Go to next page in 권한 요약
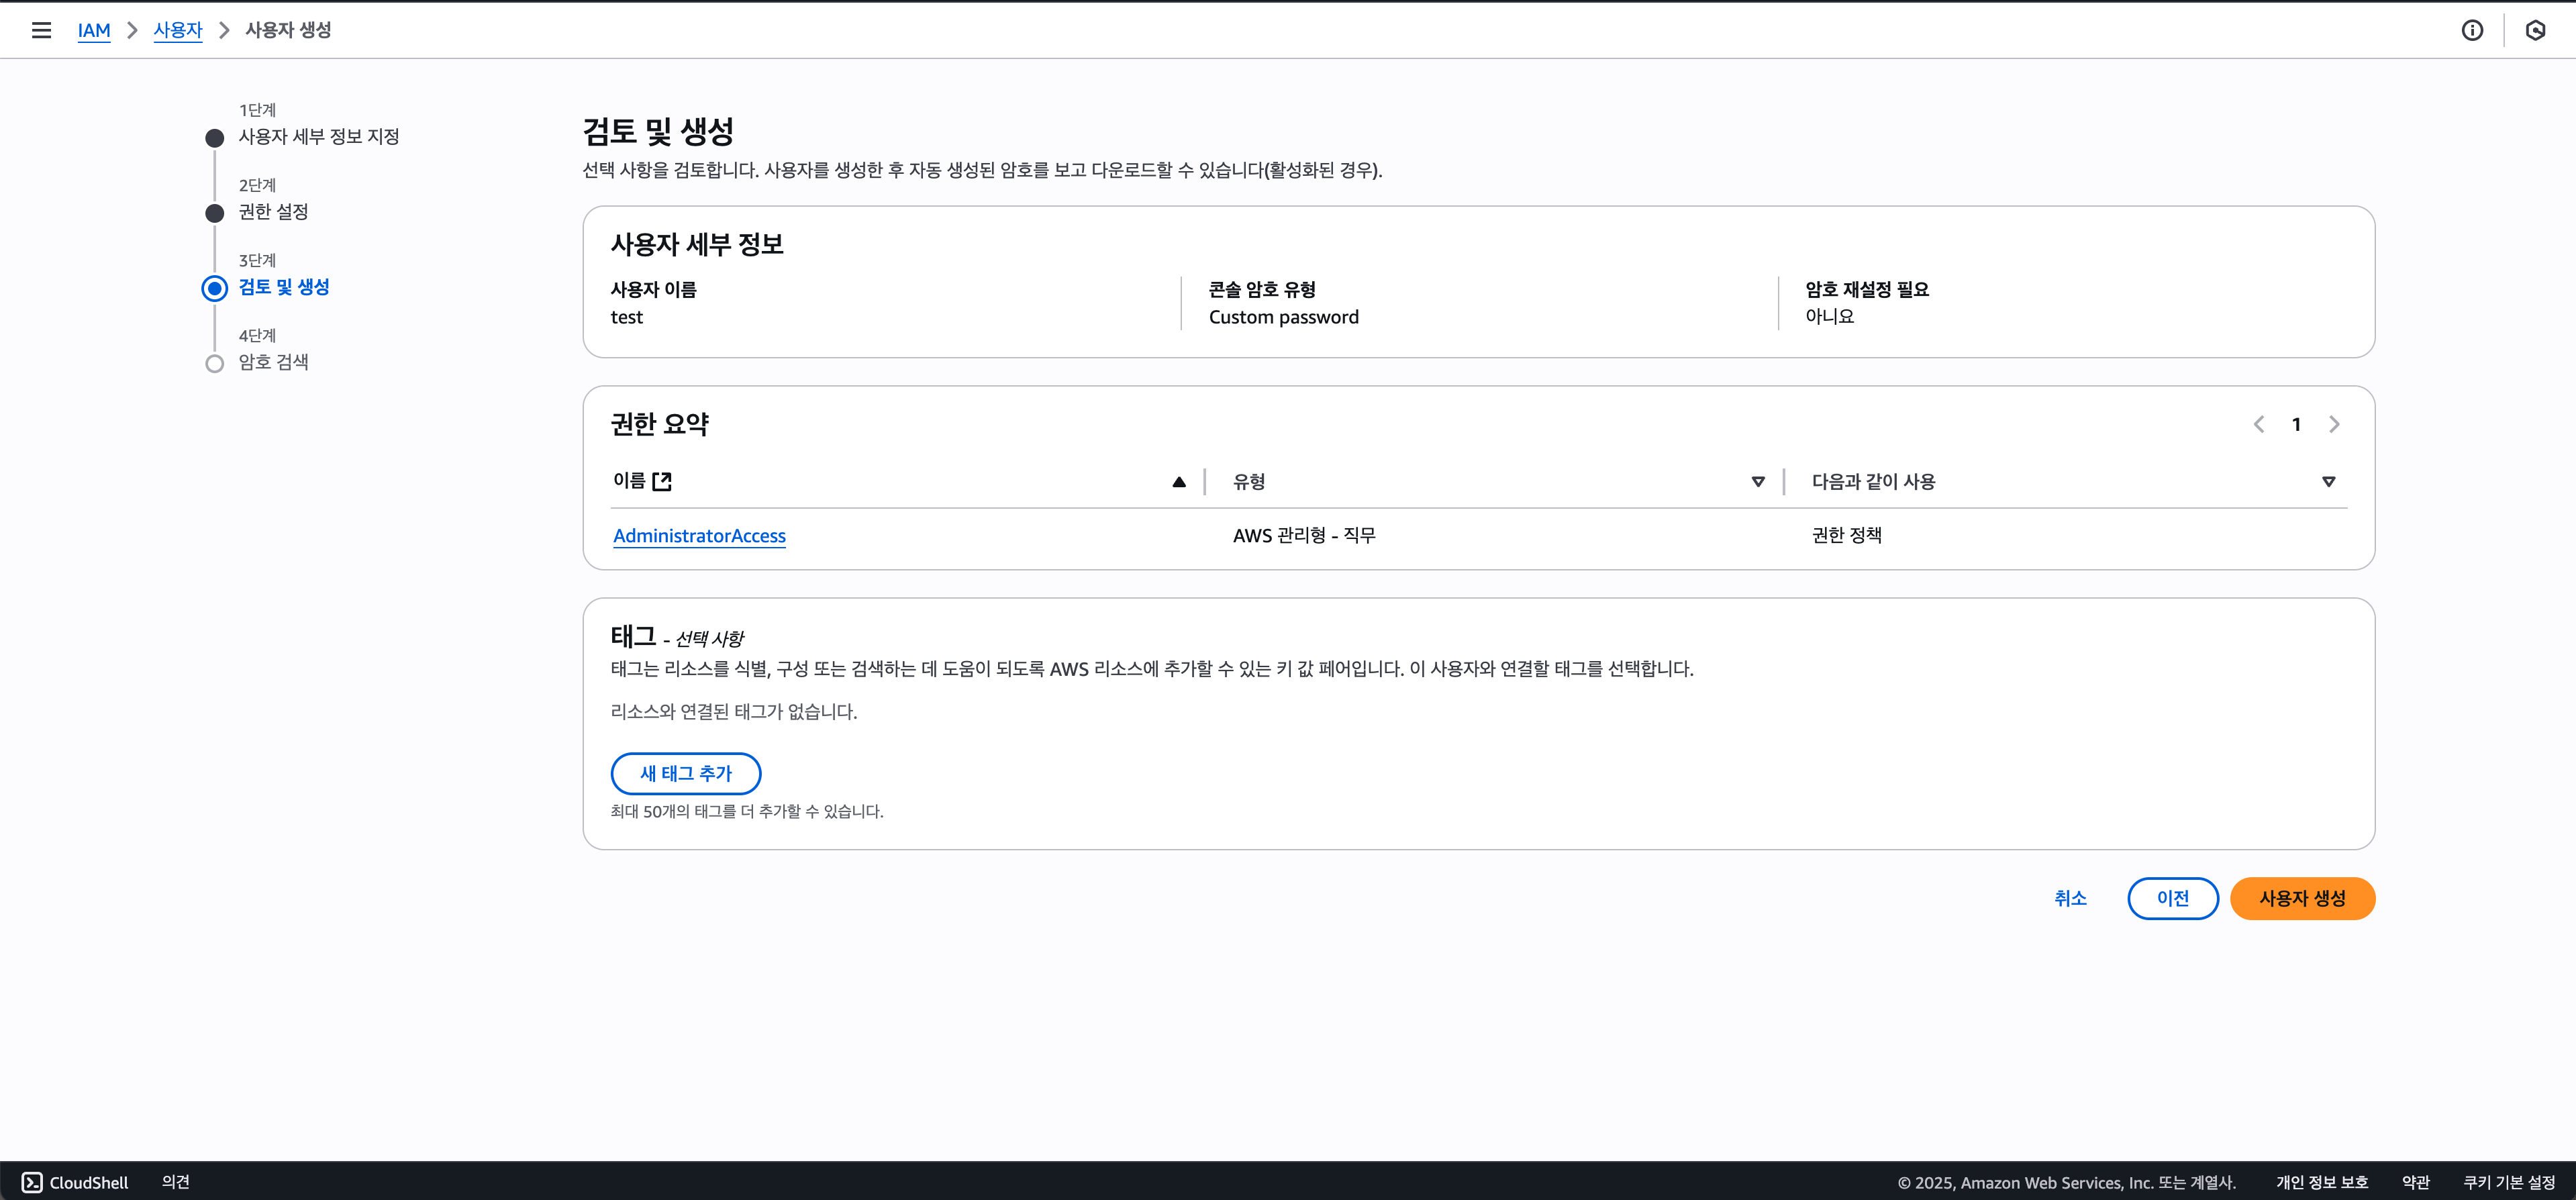Image resolution: width=2576 pixels, height=1200 pixels. pyautogui.click(x=2334, y=424)
